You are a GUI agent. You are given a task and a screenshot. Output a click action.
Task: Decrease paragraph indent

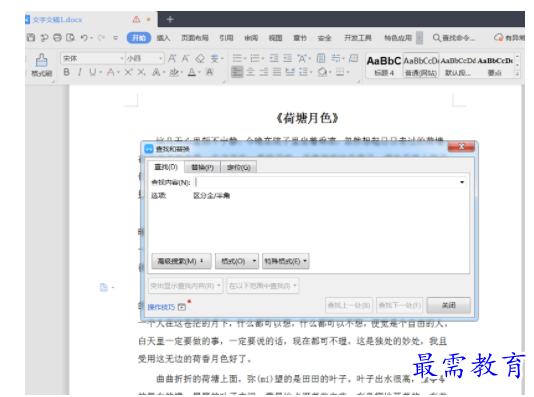(x=274, y=58)
